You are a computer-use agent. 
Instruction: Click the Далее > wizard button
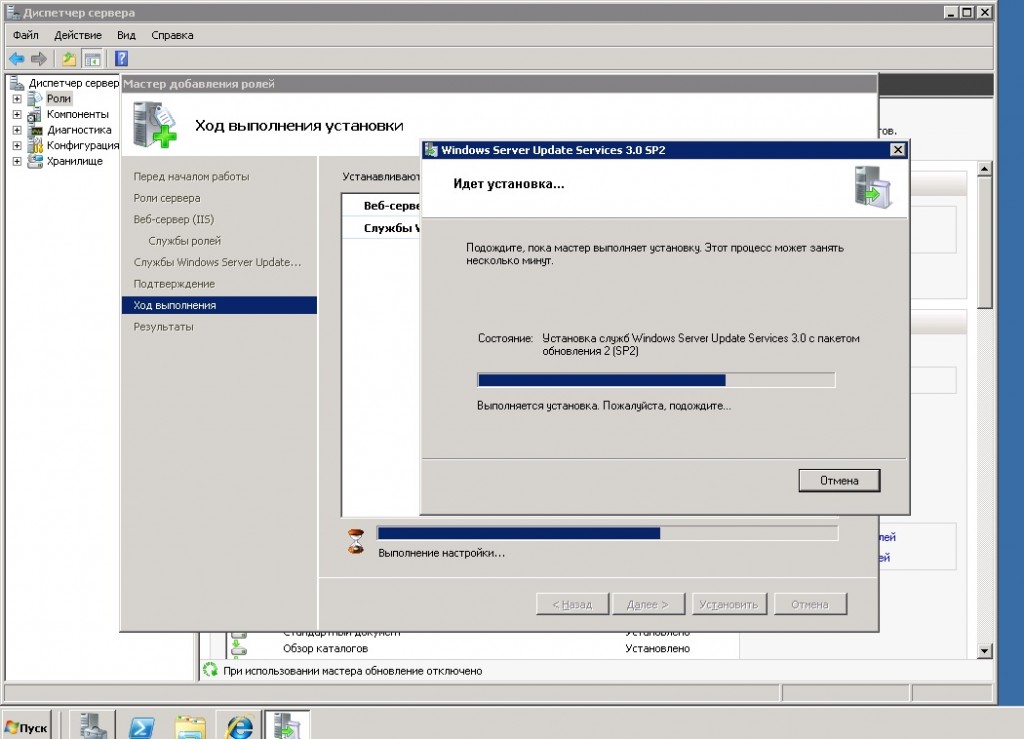pos(648,605)
